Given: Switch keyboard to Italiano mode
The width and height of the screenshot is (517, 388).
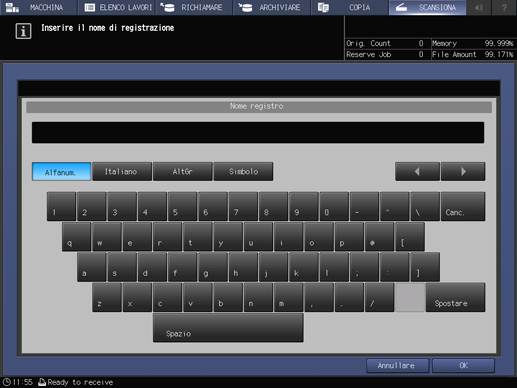Looking at the screenshot, I should point(122,172).
